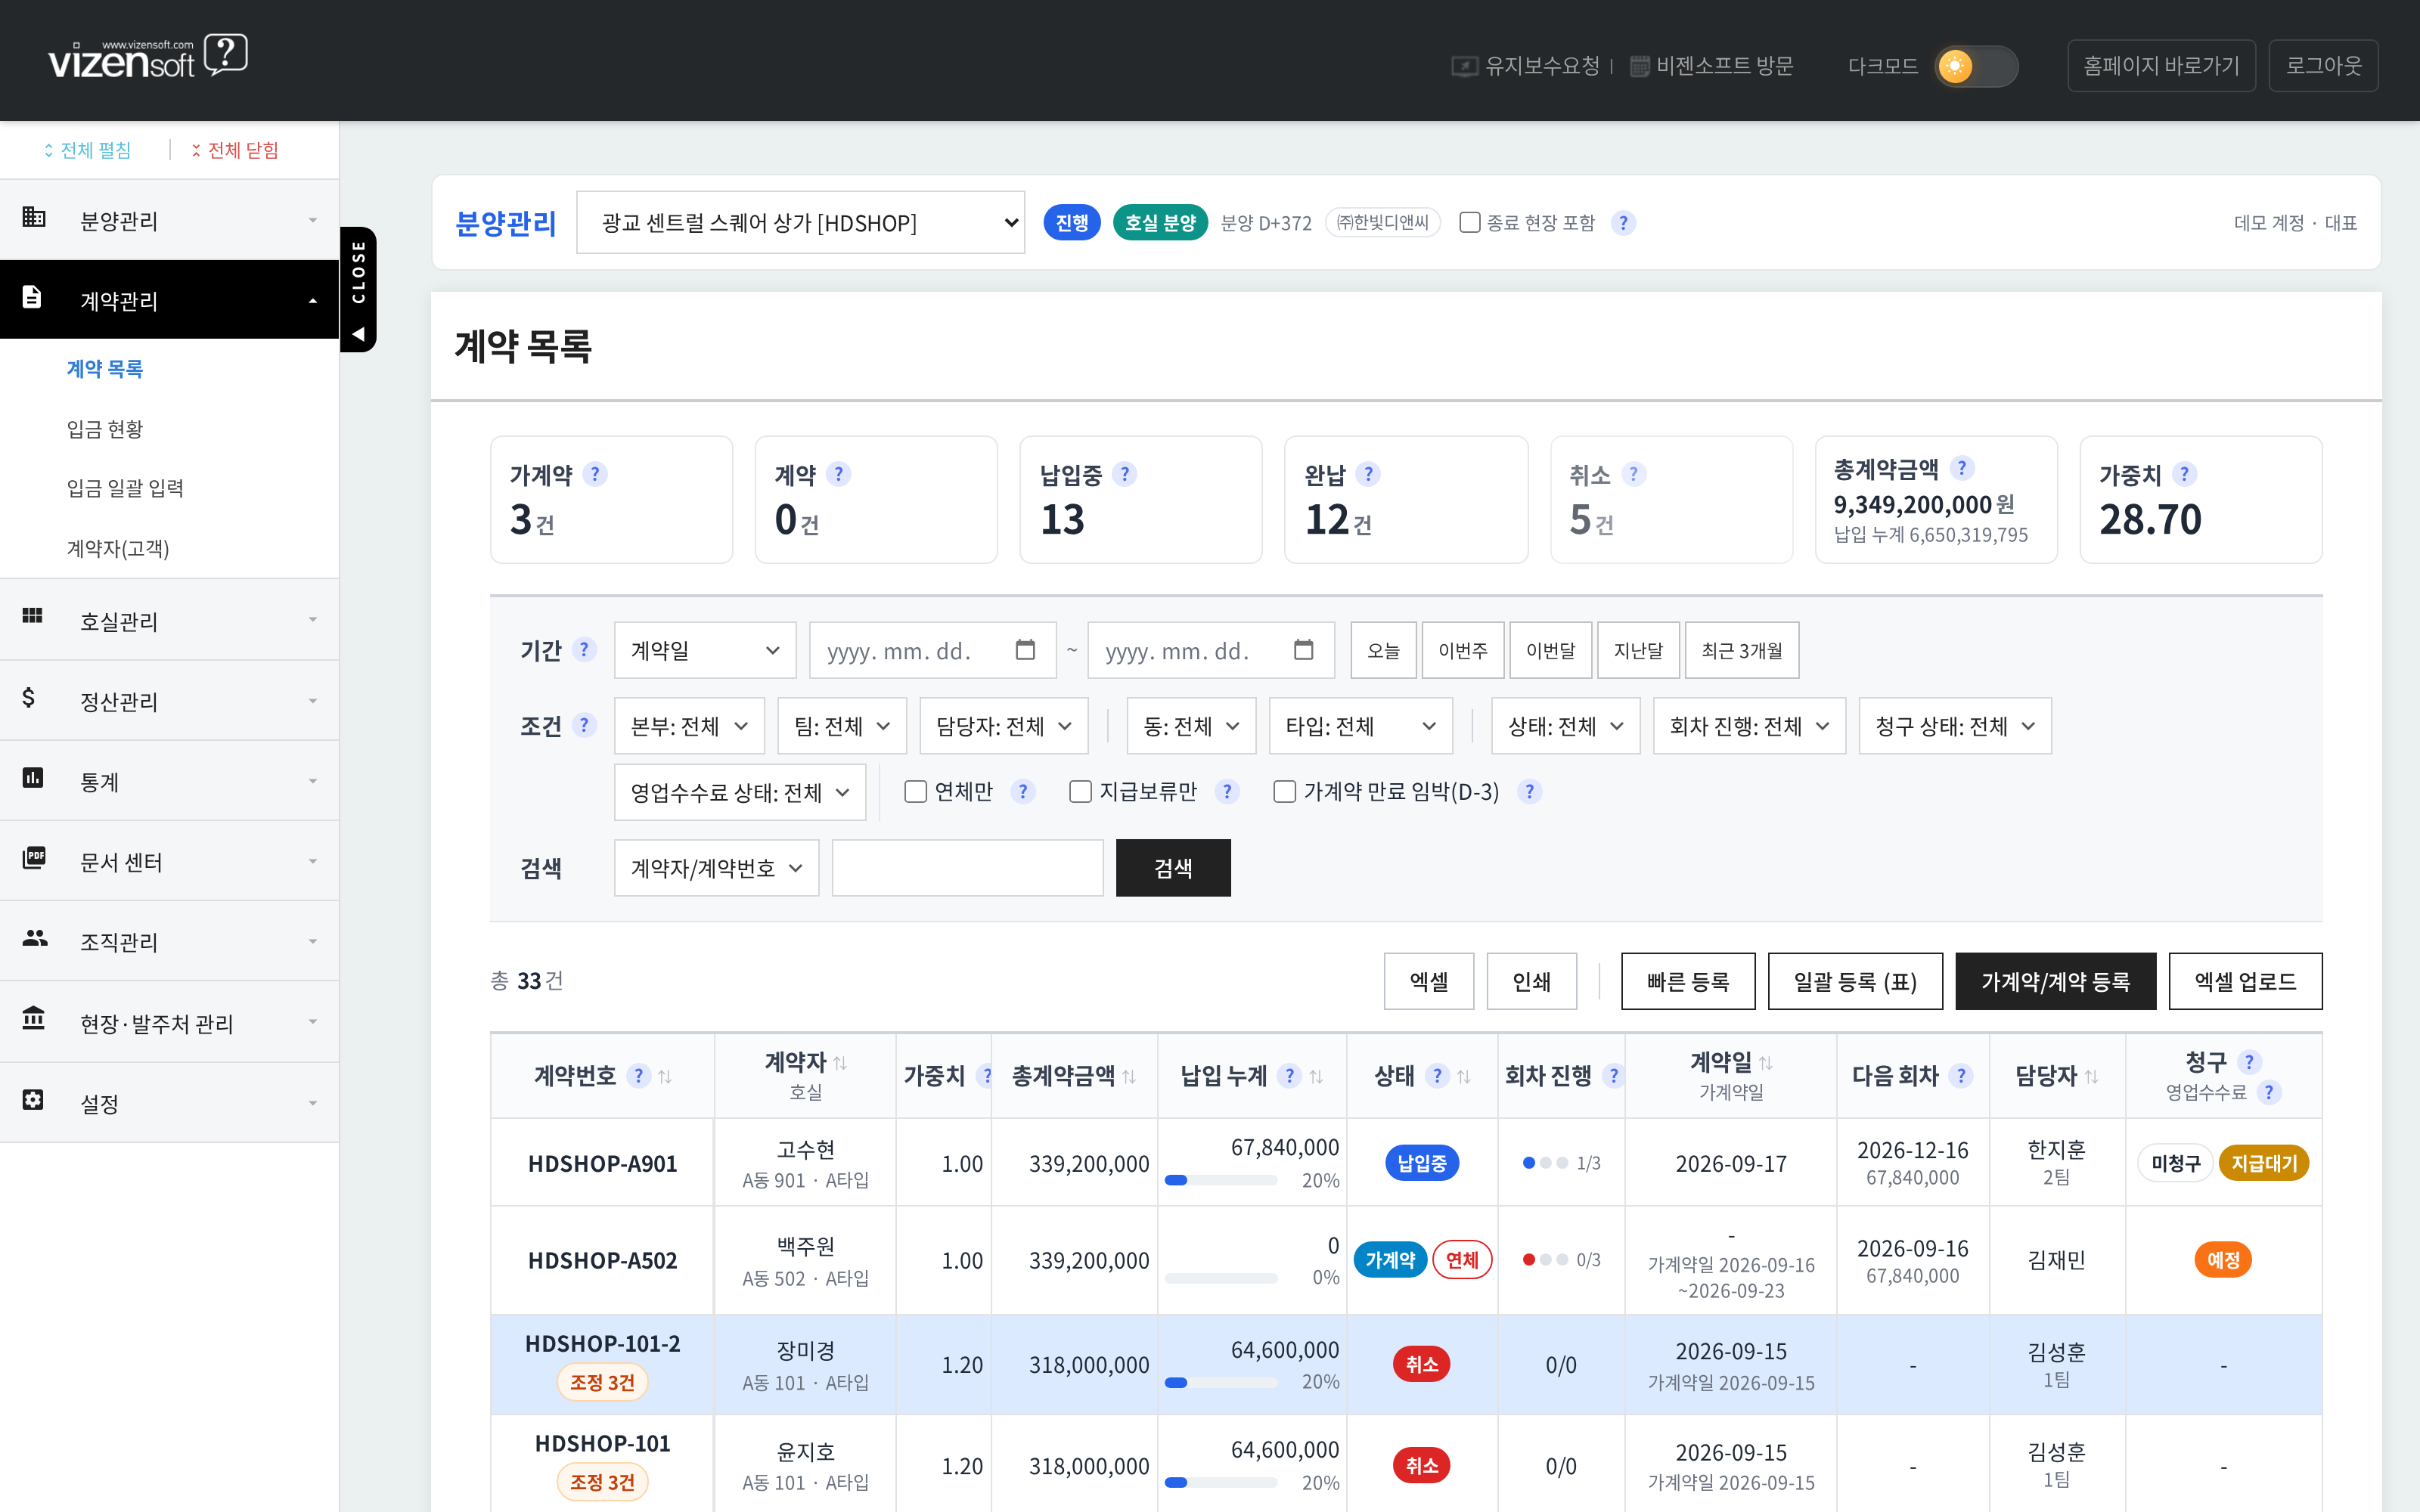This screenshot has width=2420, height=1512.
Task: Click the 인쇄 button
Action: pos(1531,981)
